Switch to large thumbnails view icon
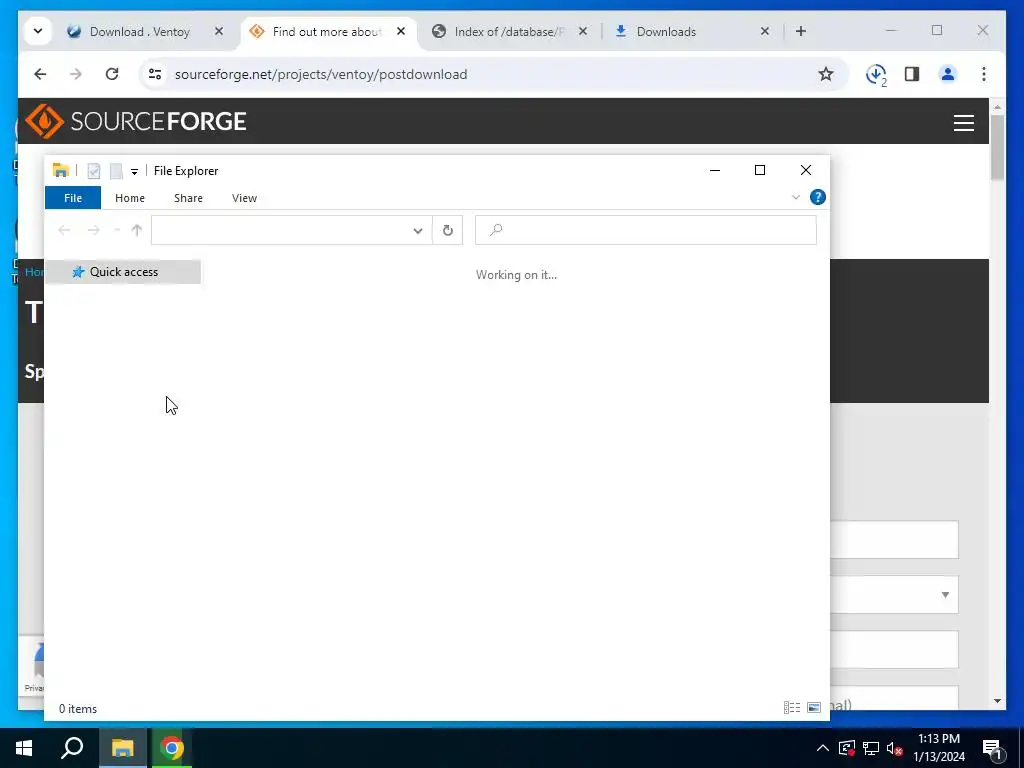Viewport: 1024px width, 768px height. point(814,707)
